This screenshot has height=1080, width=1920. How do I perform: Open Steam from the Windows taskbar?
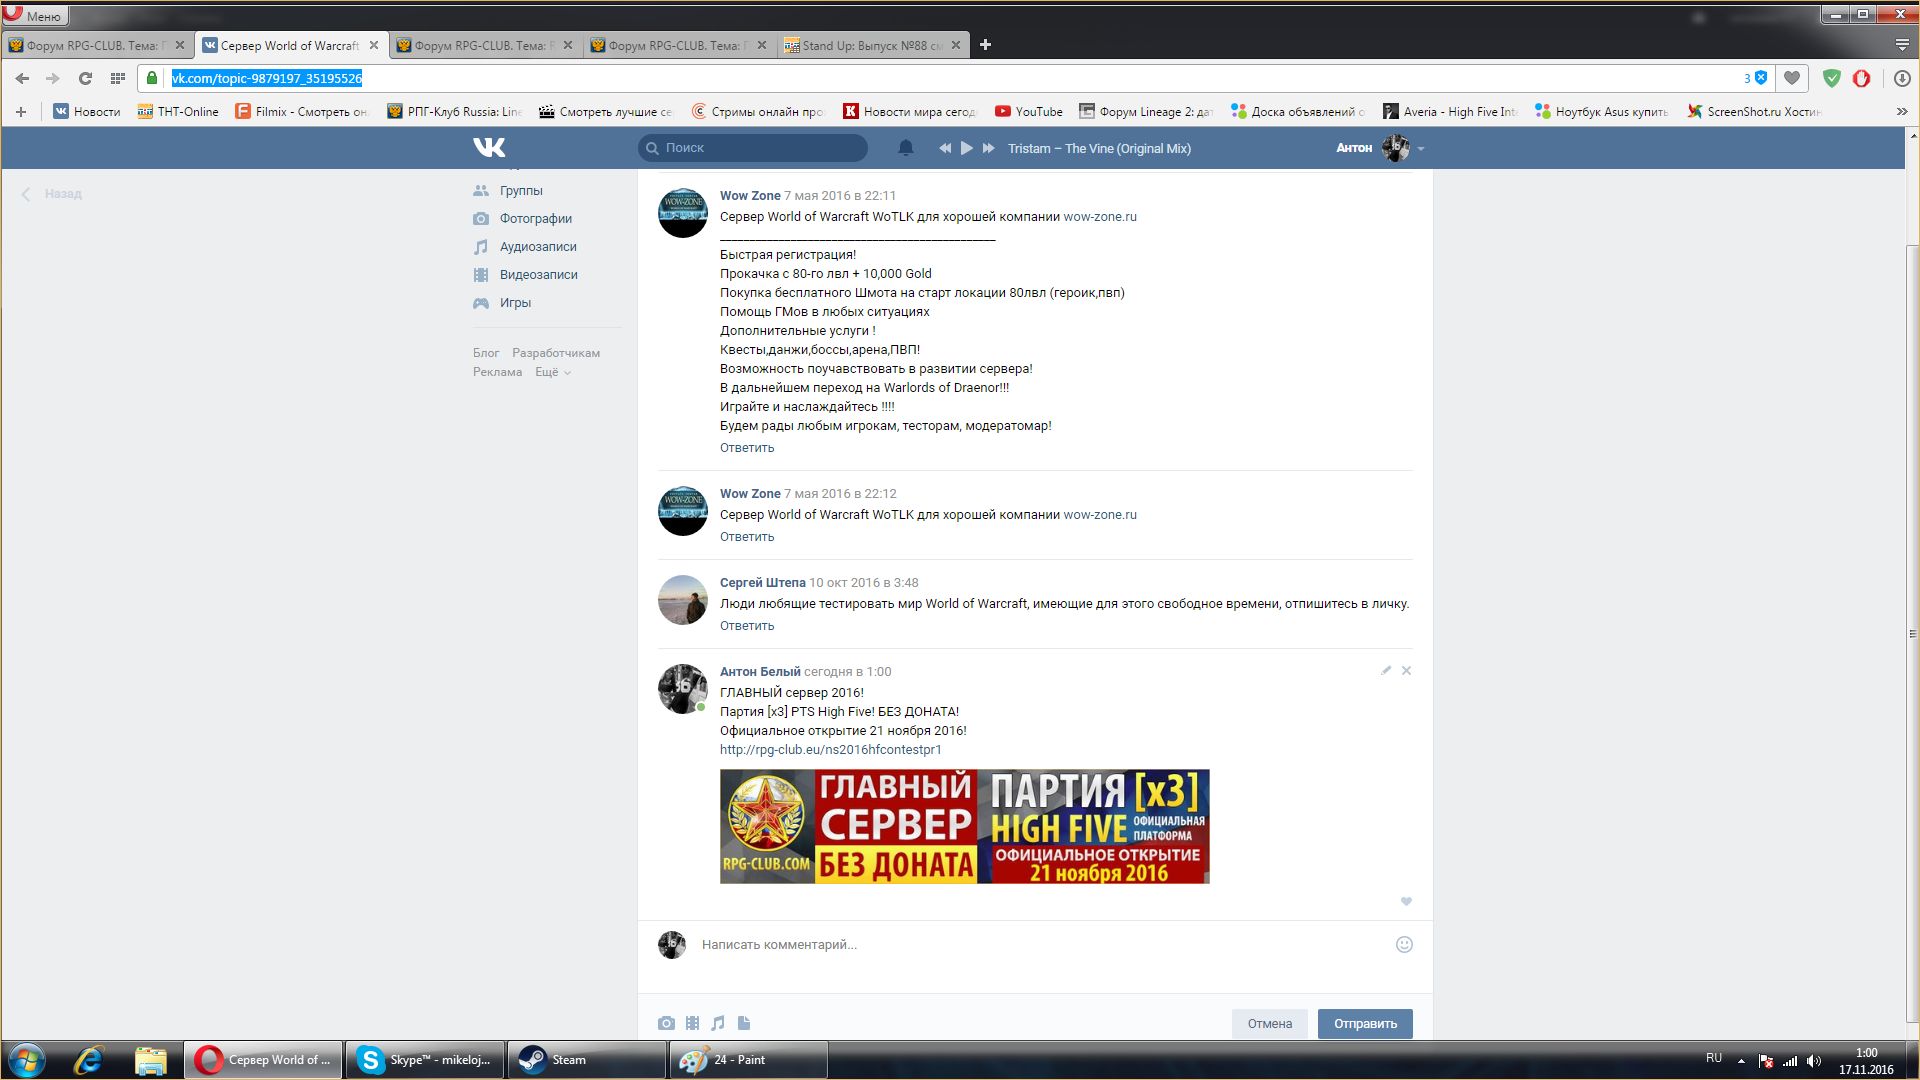point(586,1060)
